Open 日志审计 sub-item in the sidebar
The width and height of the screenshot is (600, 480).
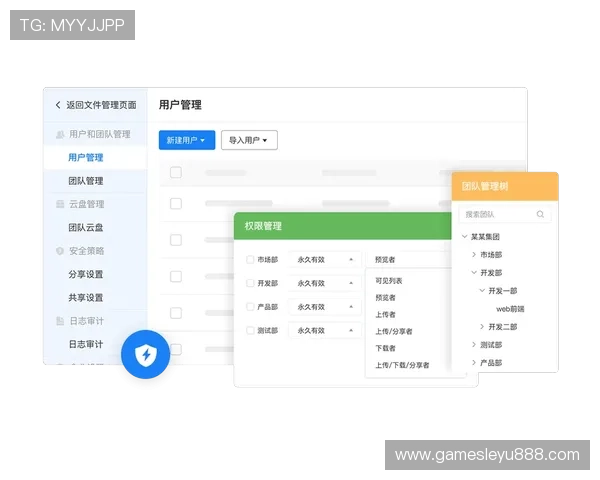coord(86,344)
